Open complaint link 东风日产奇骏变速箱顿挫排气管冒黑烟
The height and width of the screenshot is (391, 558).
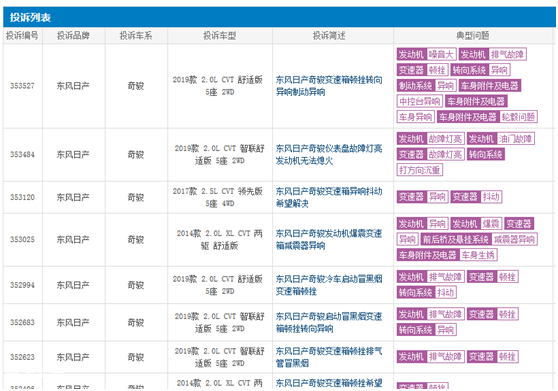(329, 357)
